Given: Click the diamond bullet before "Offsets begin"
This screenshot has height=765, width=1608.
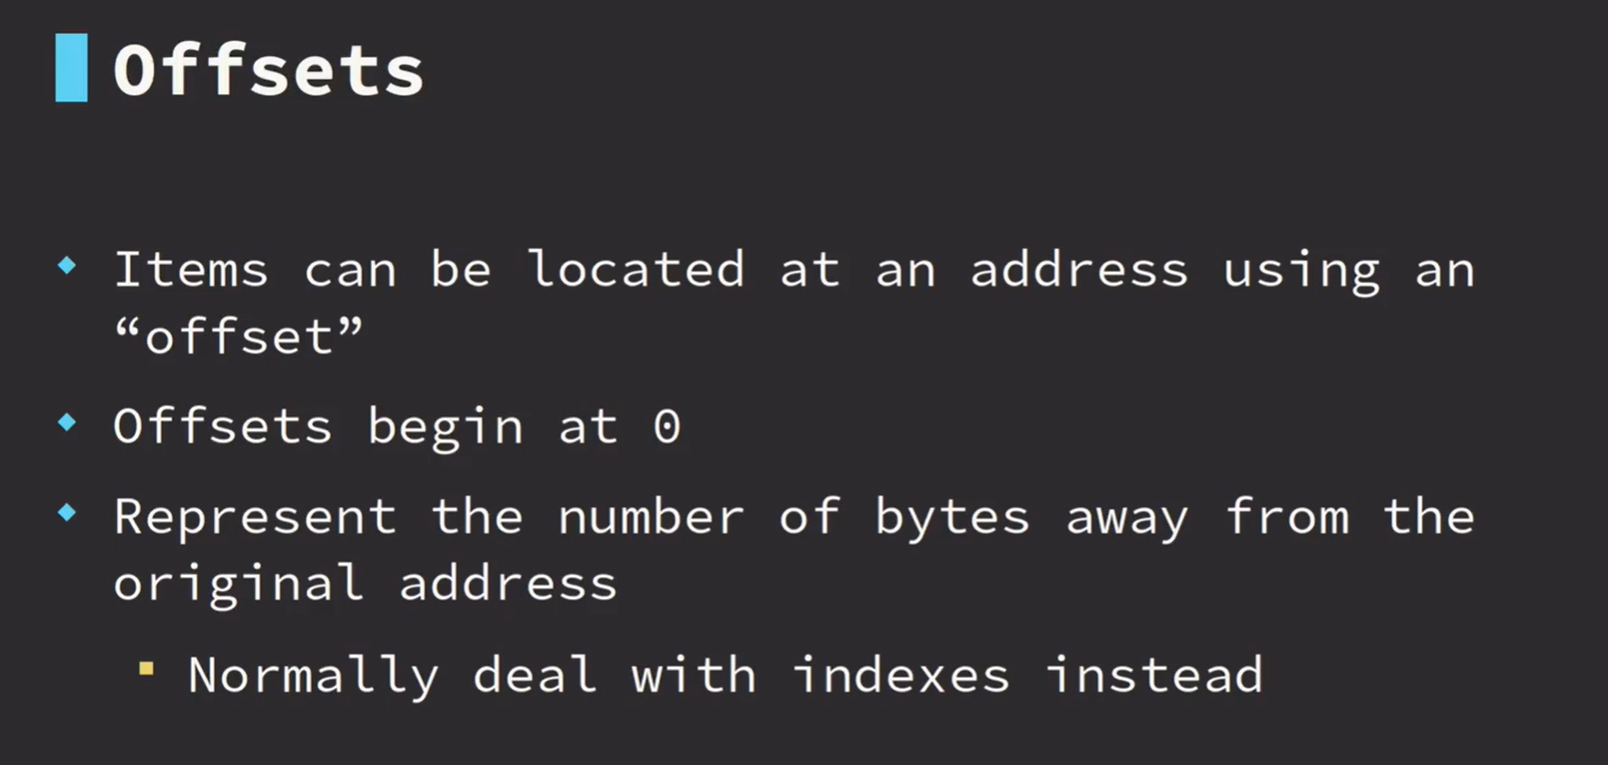Looking at the screenshot, I should click(x=68, y=422).
